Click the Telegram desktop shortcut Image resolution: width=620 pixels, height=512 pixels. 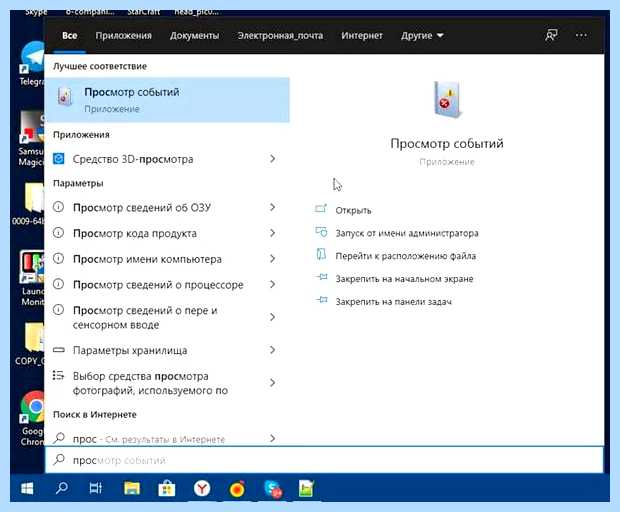click(x=32, y=63)
